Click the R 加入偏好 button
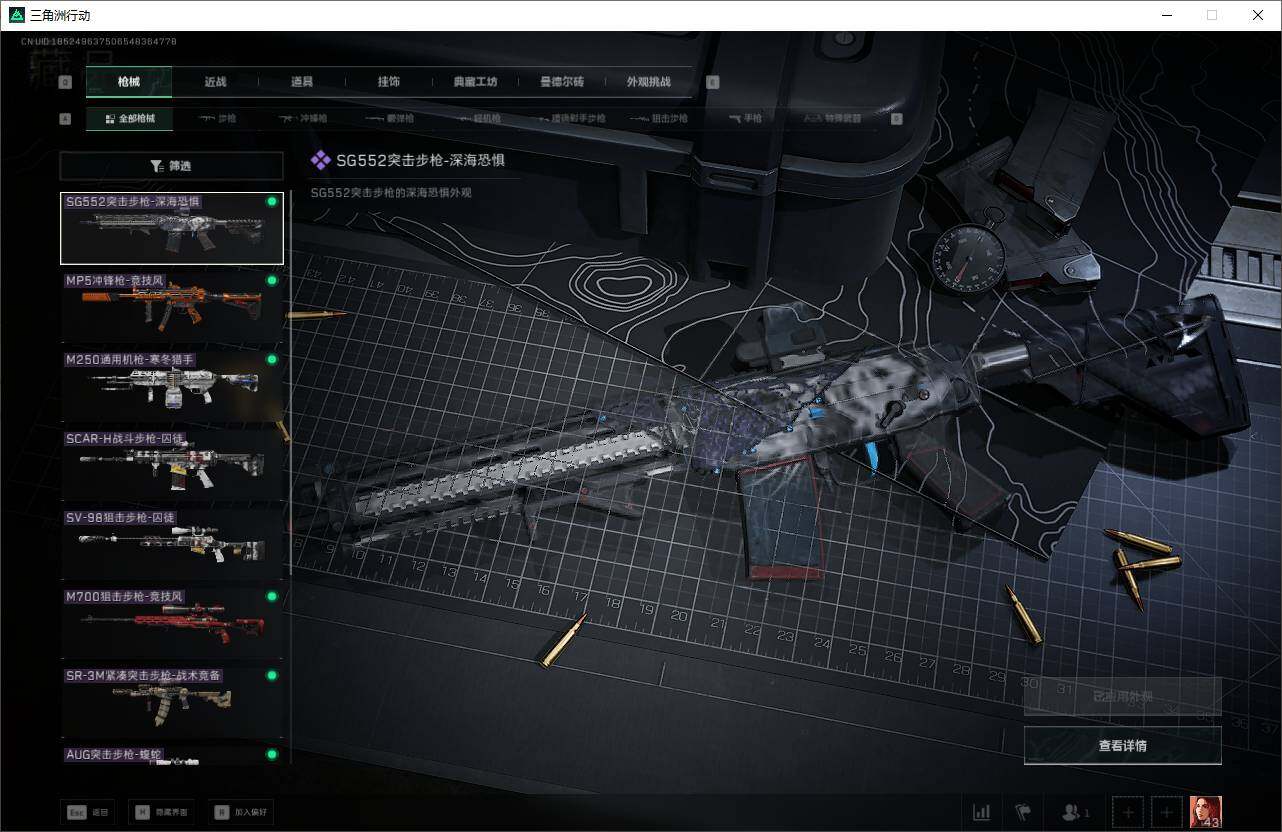The height and width of the screenshot is (832, 1282). (241, 813)
